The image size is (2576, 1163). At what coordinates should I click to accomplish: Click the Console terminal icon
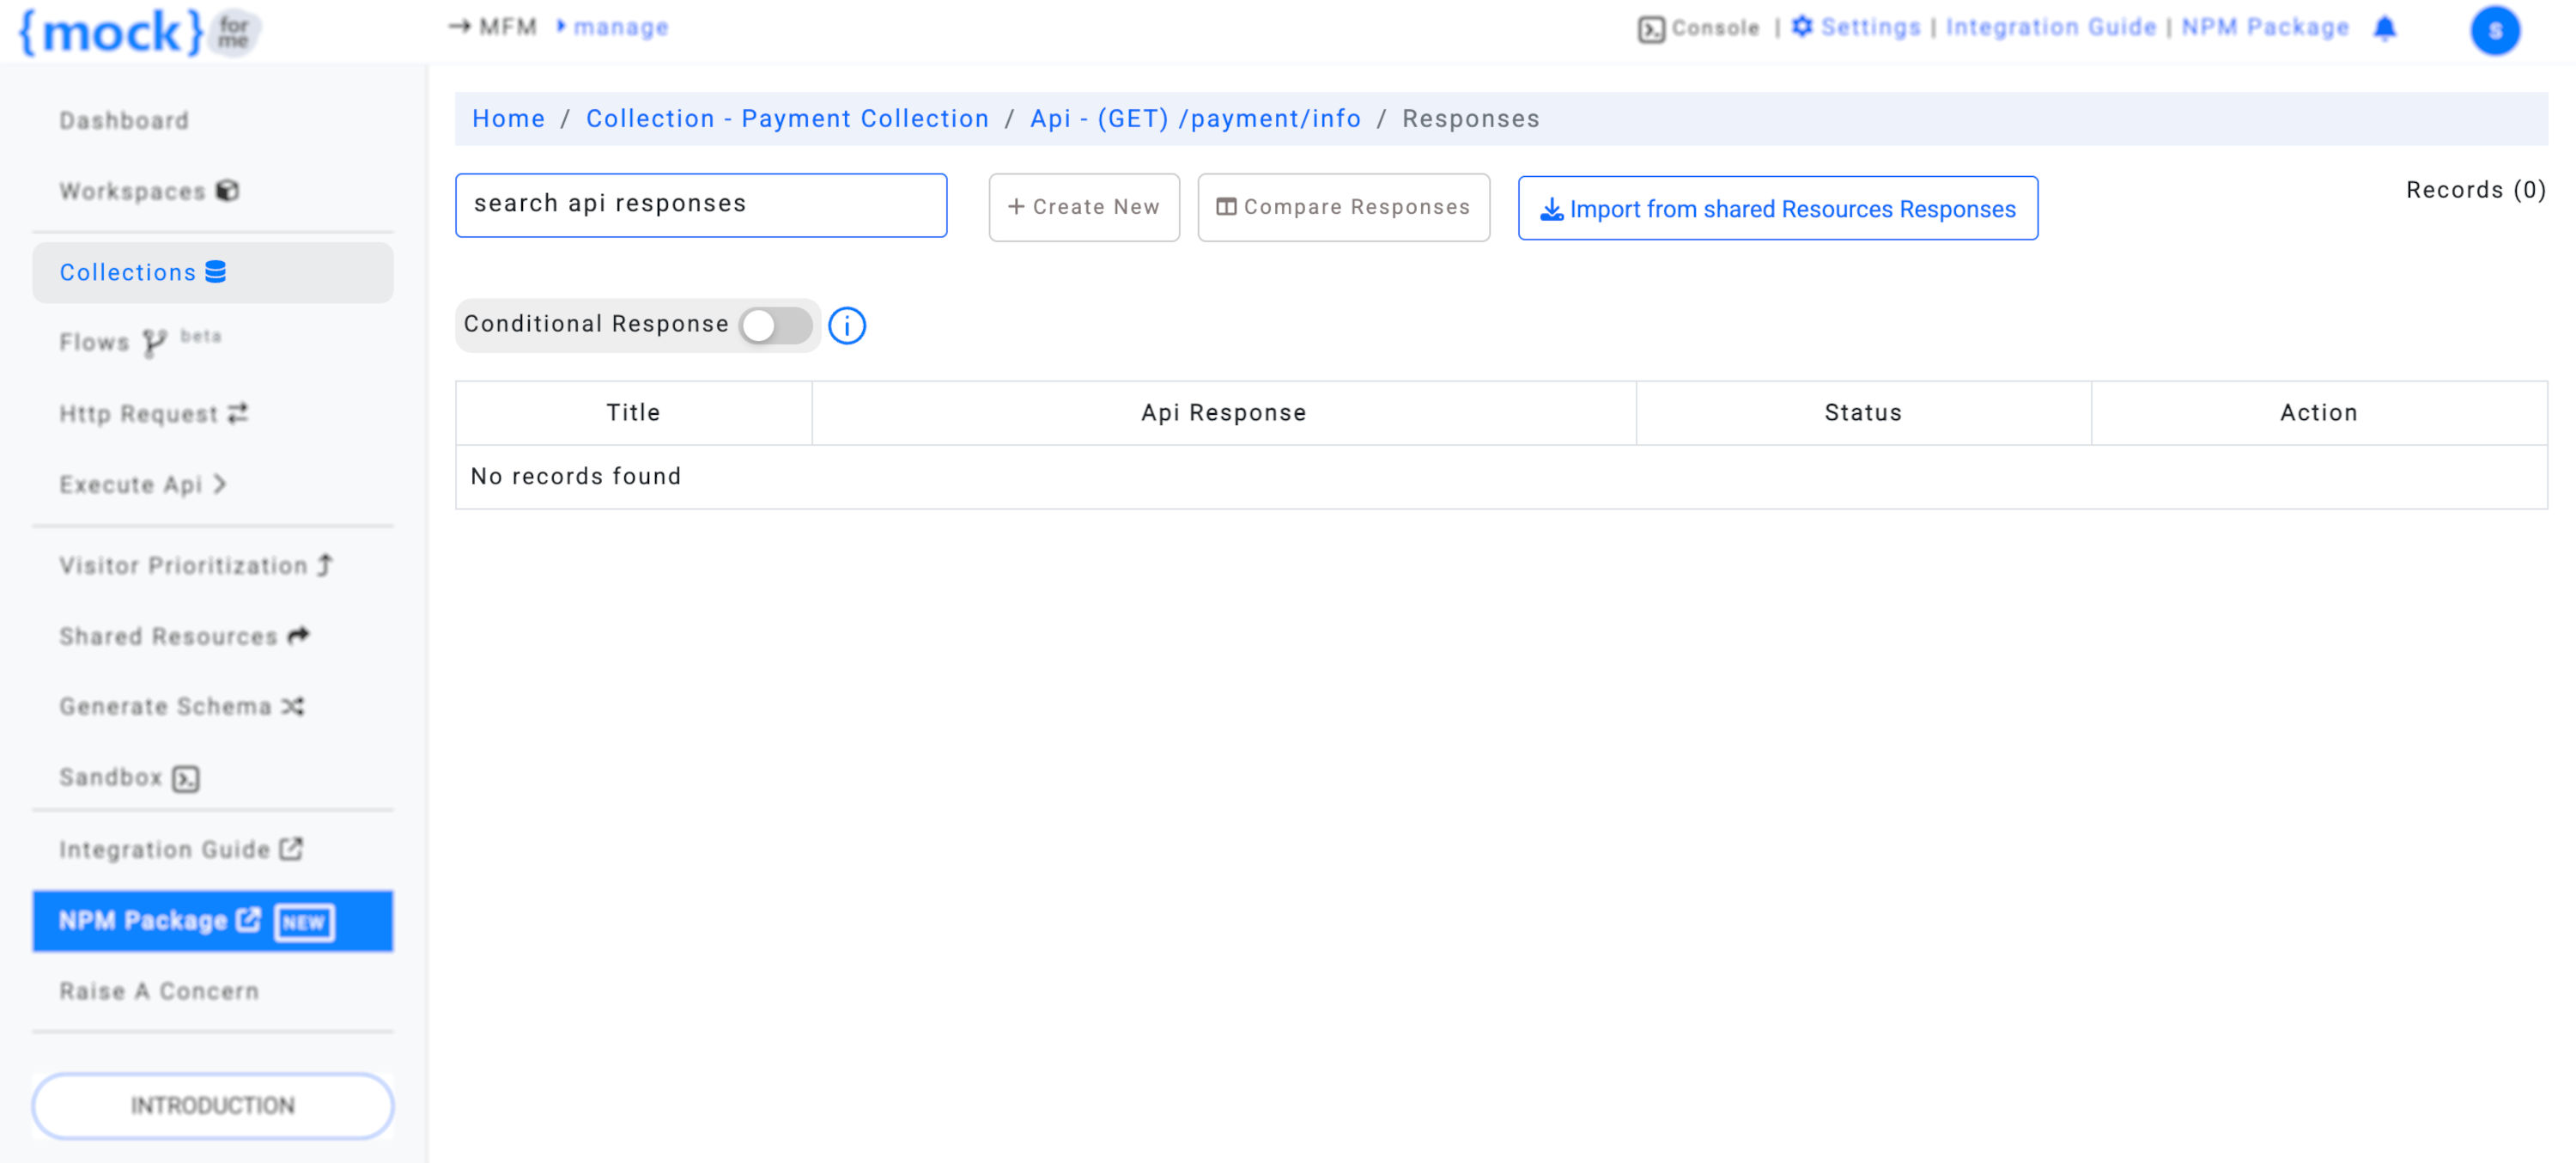coord(1651,29)
